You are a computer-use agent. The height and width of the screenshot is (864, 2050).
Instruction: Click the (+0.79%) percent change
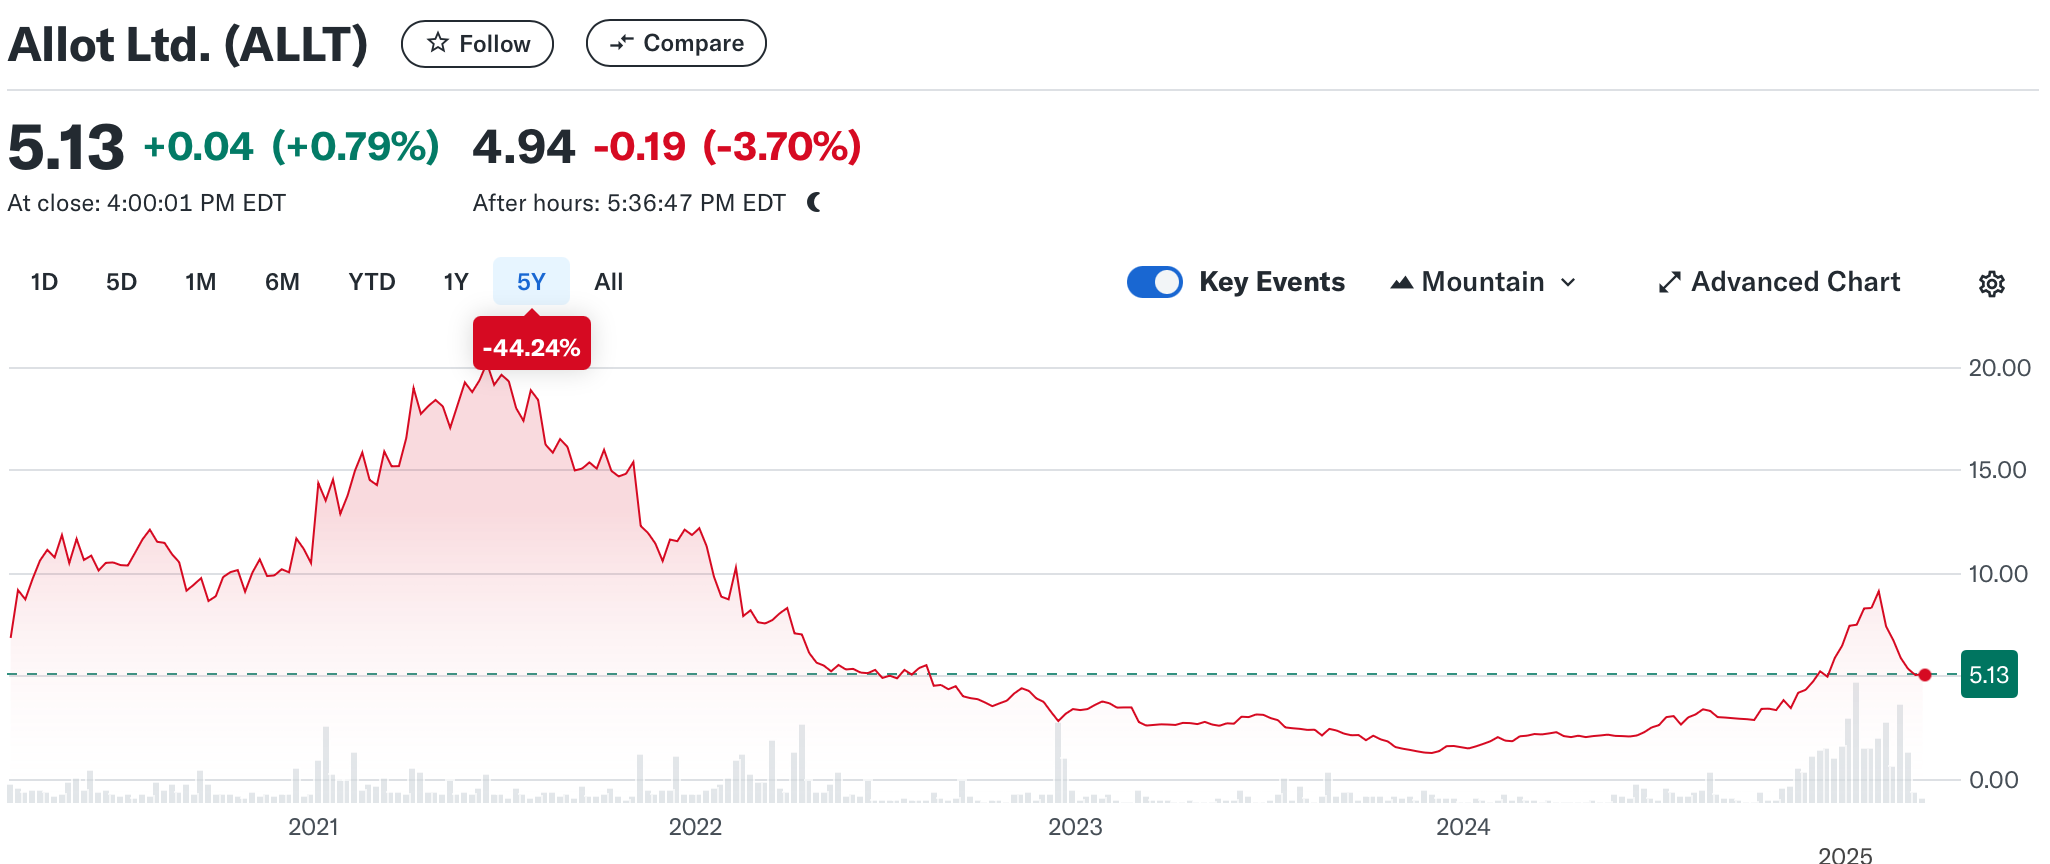pyautogui.click(x=356, y=147)
